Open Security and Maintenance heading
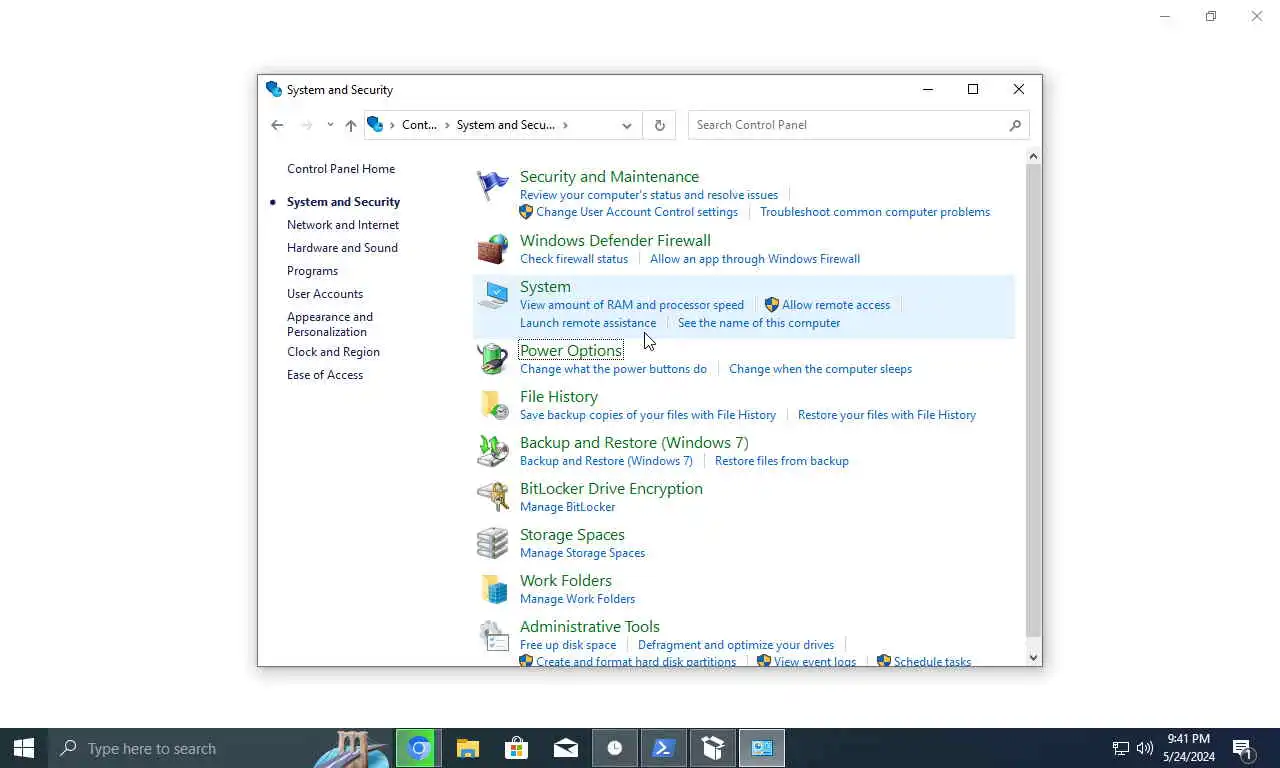Viewport: 1280px width, 768px height. click(x=609, y=177)
